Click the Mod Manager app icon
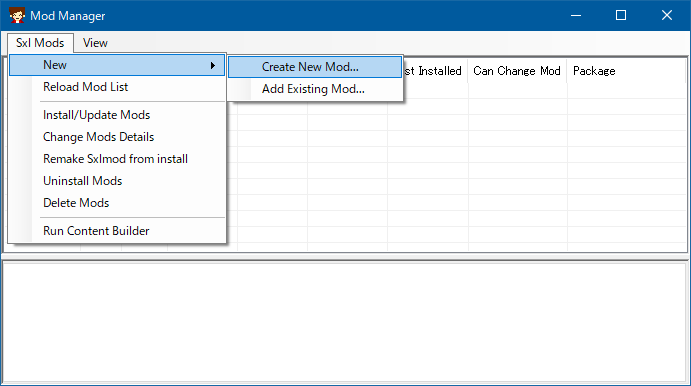 click(x=17, y=15)
